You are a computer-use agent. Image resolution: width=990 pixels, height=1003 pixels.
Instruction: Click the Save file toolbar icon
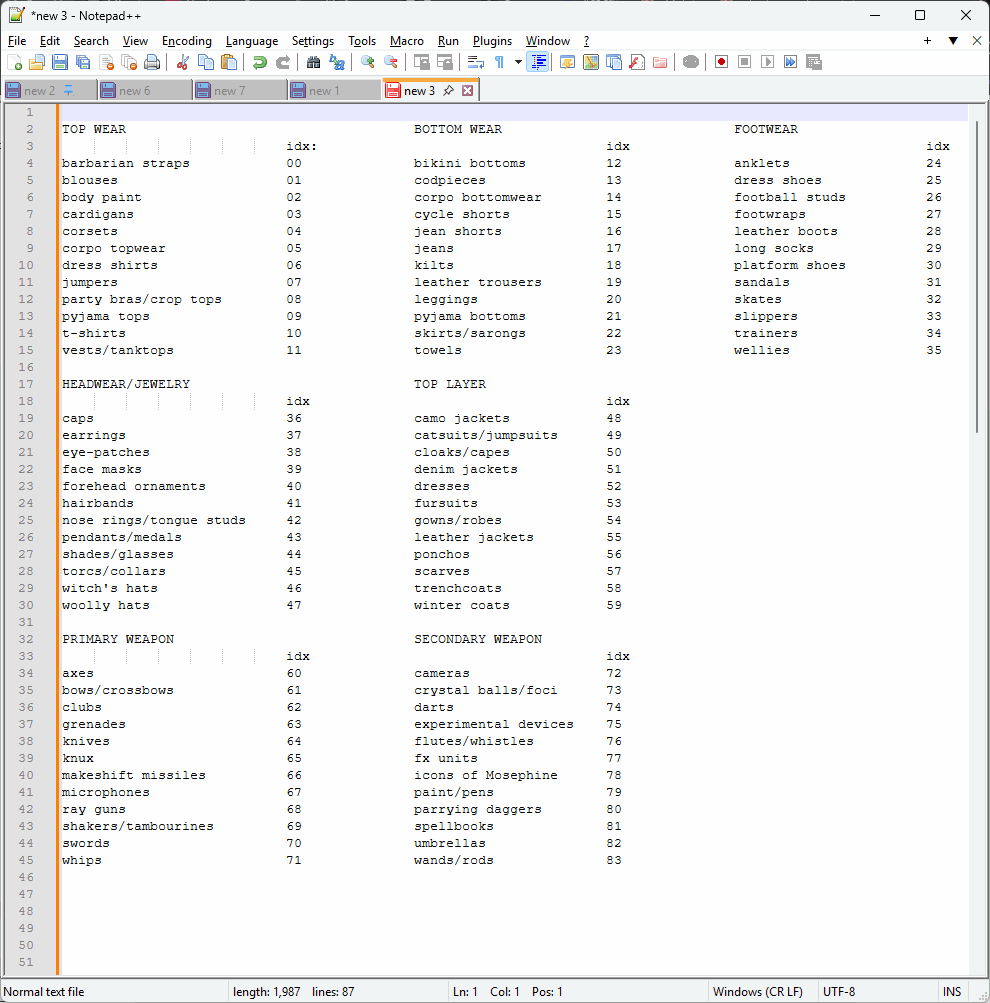(x=60, y=62)
